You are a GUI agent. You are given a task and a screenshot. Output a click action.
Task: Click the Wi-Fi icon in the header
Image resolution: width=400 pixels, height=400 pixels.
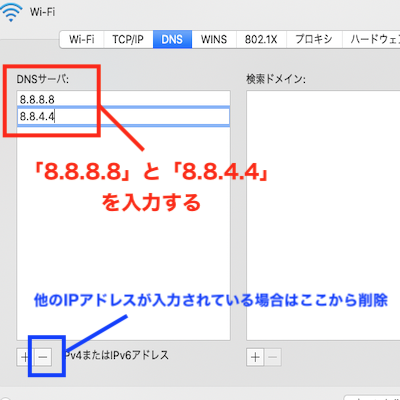[x=11, y=11]
